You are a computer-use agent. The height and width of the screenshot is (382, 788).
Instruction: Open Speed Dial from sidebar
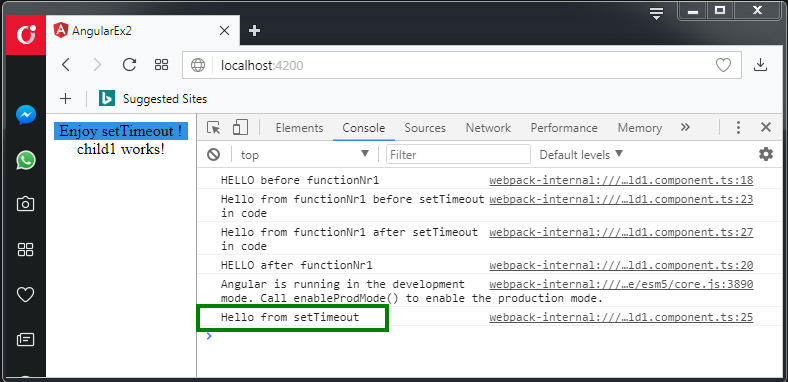tap(26, 249)
